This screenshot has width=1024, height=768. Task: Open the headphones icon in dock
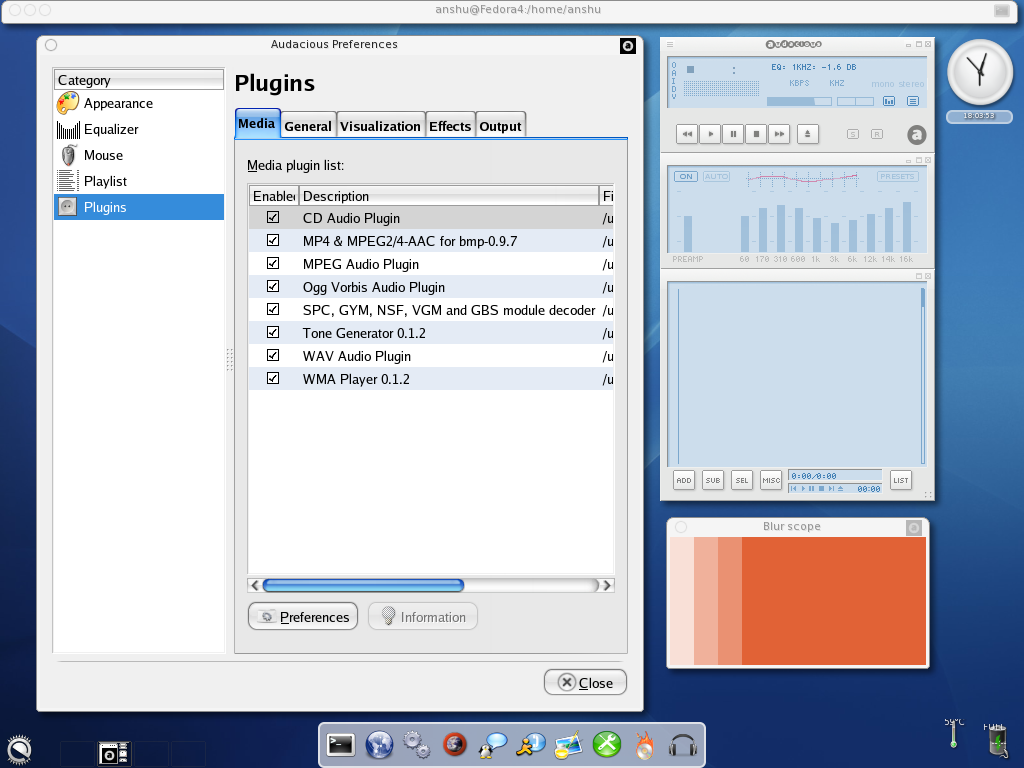(682, 745)
